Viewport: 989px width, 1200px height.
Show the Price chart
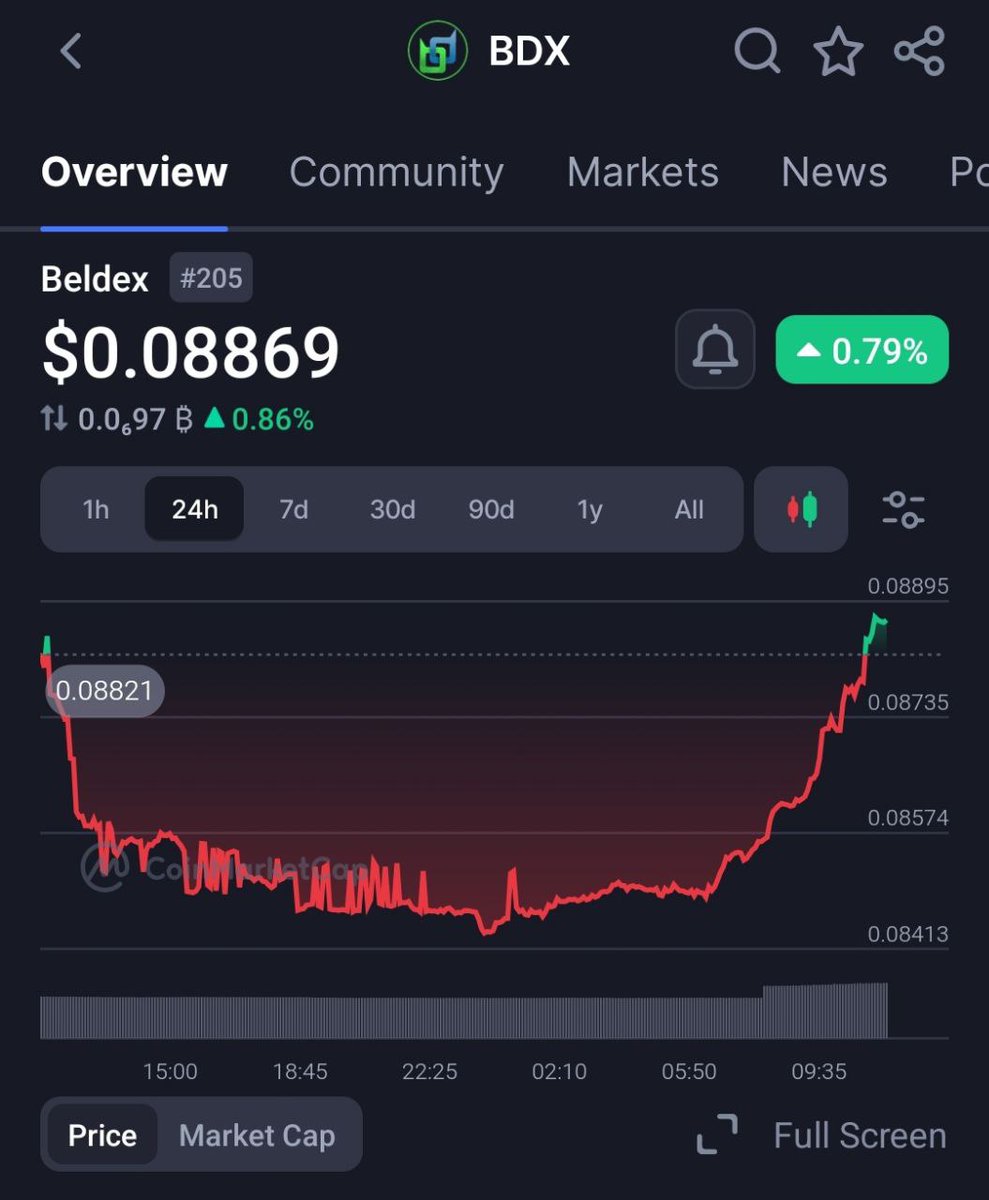102,1135
